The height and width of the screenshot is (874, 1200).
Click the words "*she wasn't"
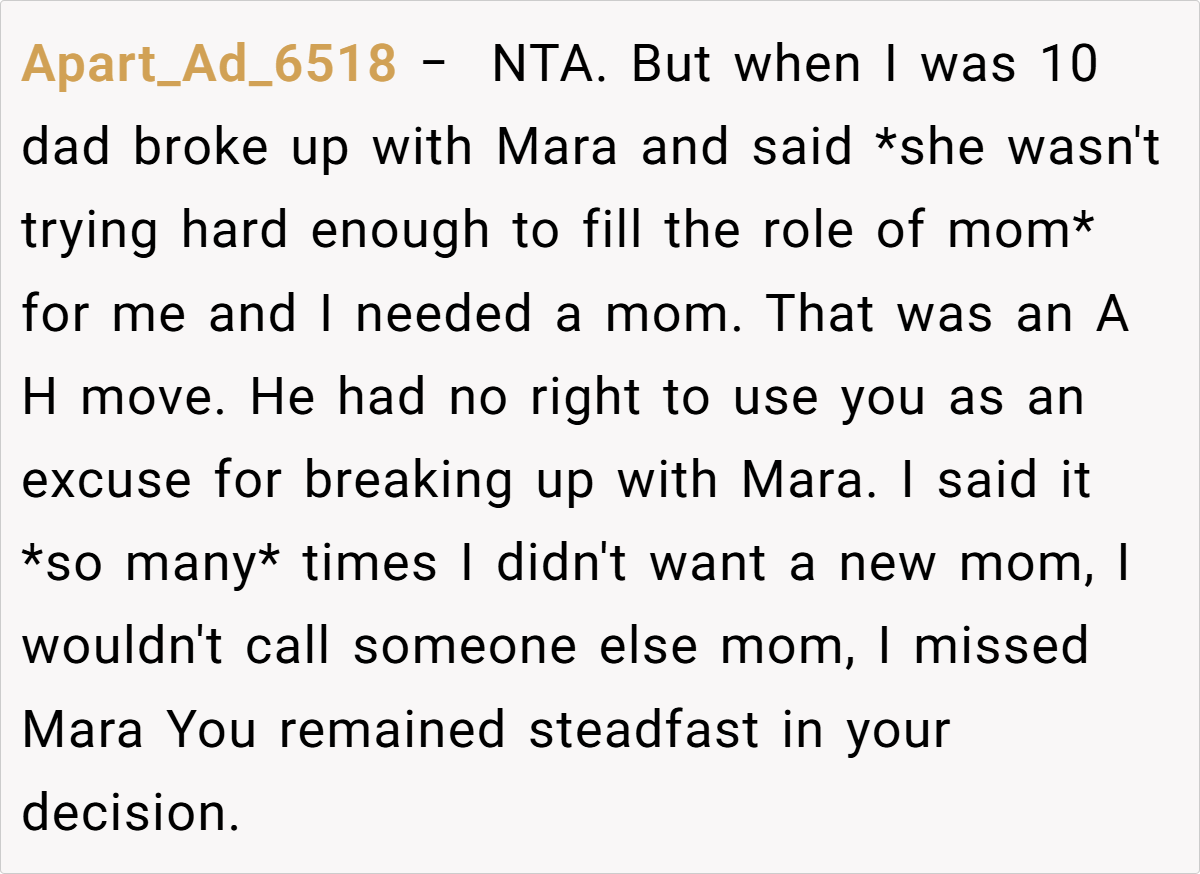pyautogui.click(x=1016, y=148)
